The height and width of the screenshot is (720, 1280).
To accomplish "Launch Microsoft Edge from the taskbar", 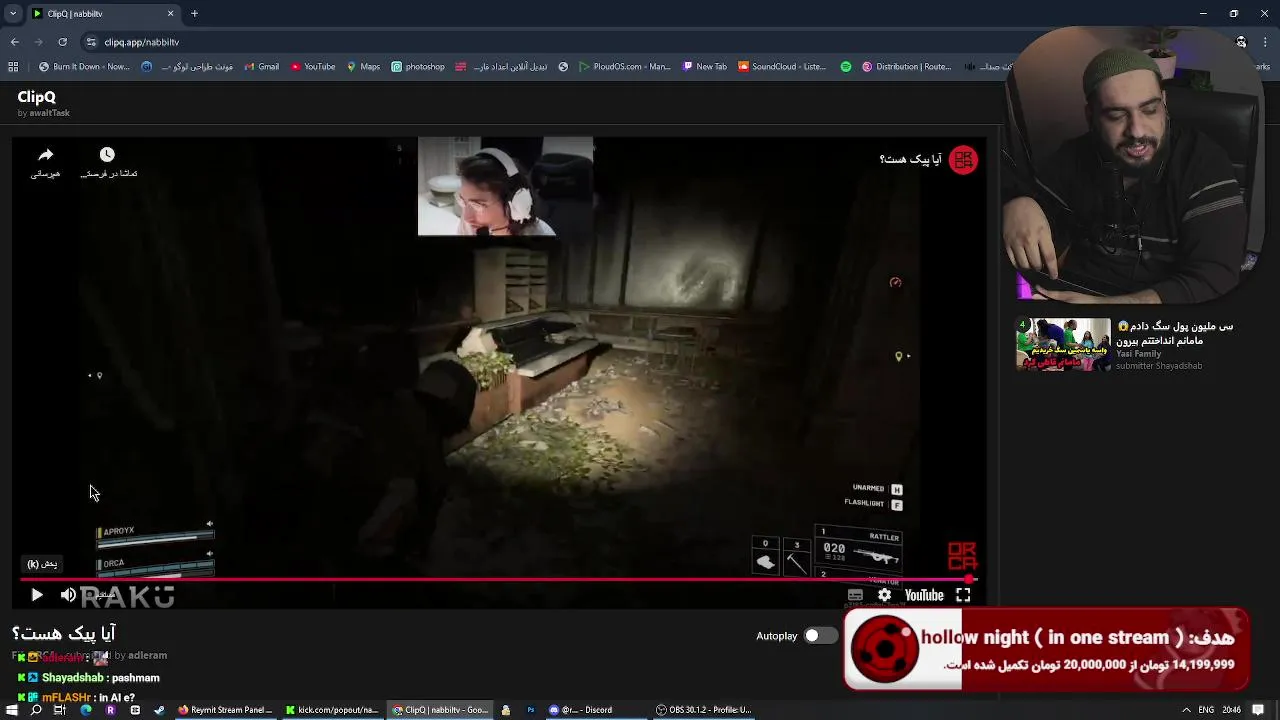I will click(85, 710).
